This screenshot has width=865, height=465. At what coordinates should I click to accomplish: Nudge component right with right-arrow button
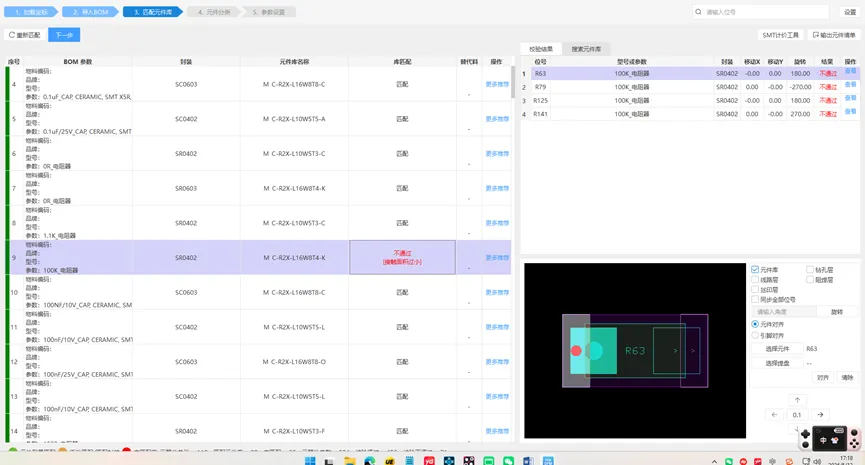pyautogui.click(x=820, y=414)
